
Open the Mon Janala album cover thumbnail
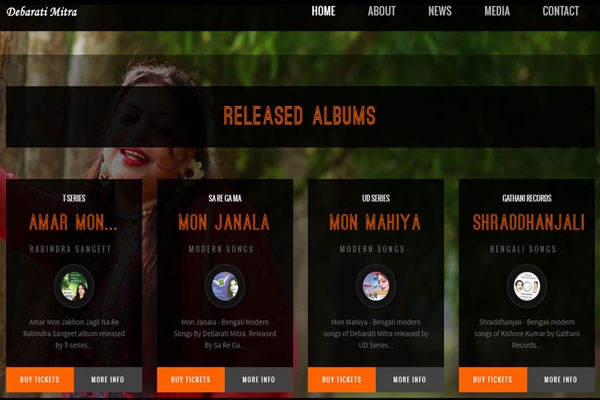(x=225, y=286)
